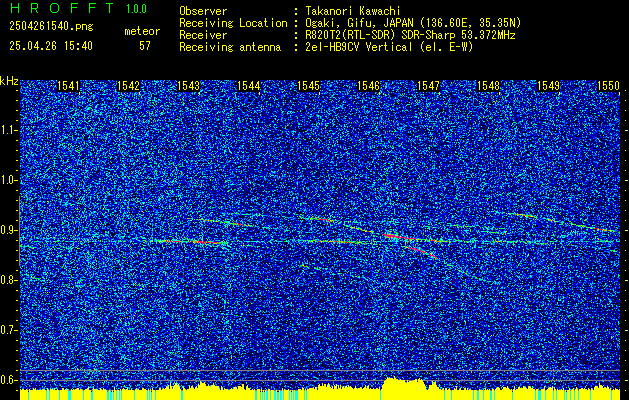Click the 1.1 kHz axis label
This screenshot has height=400, width=629.
(8, 130)
